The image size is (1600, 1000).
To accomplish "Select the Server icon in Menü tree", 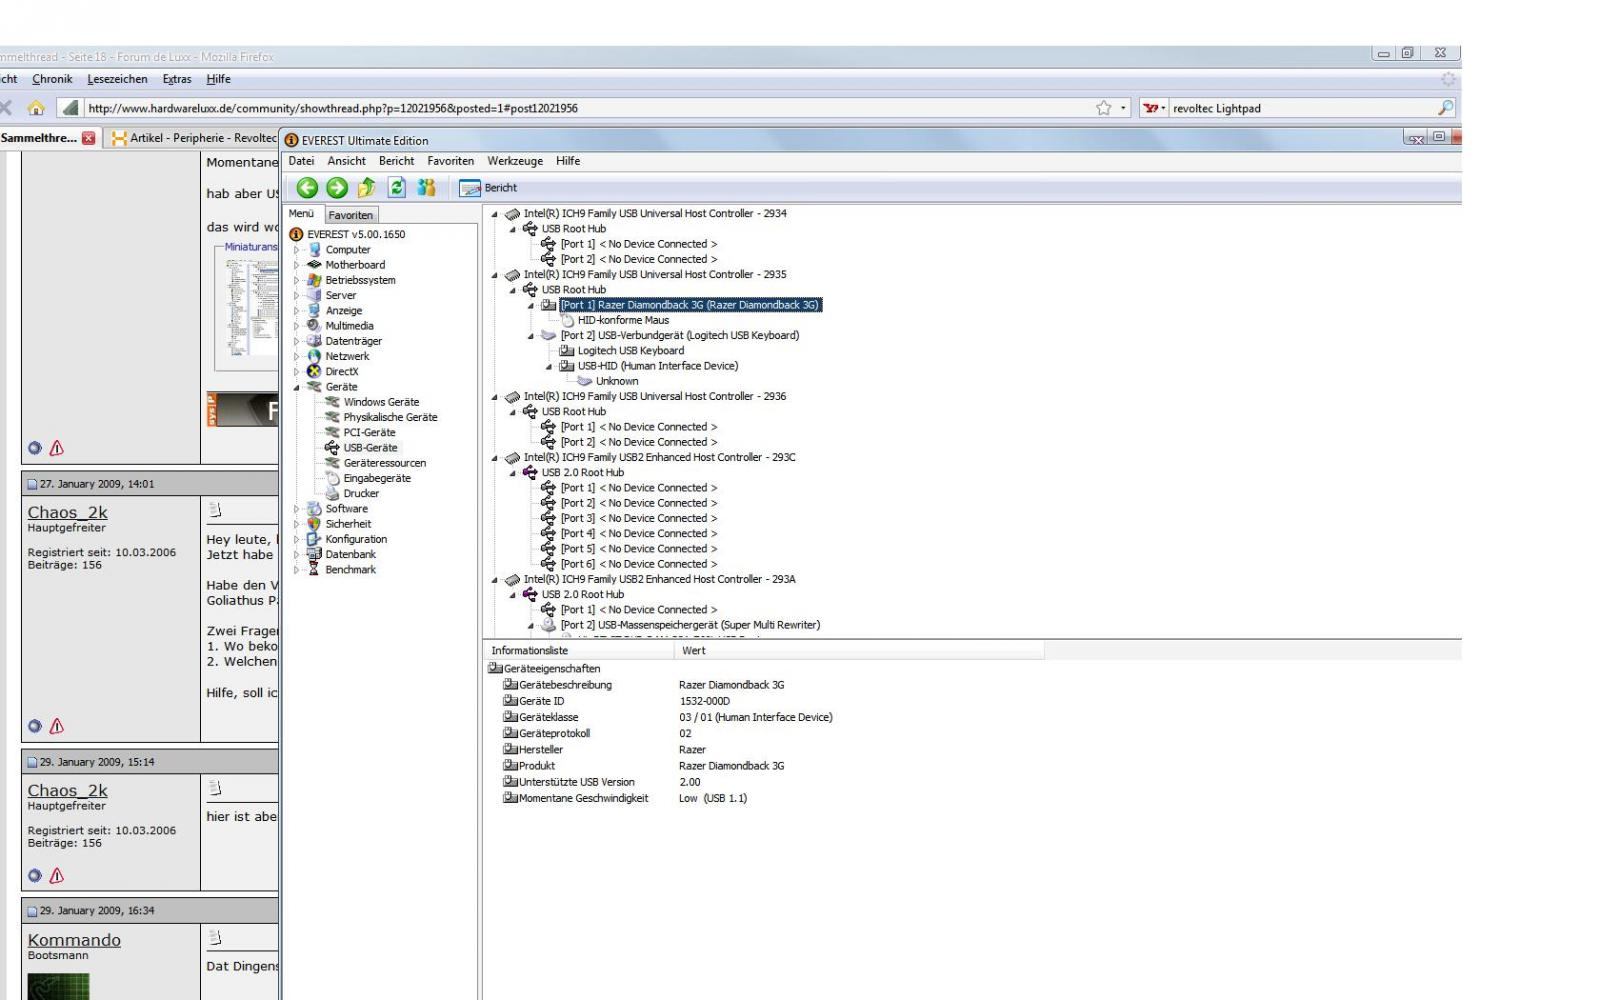I will point(315,295).
